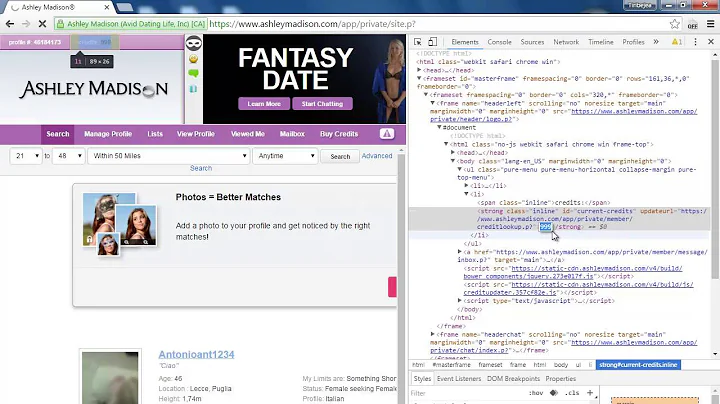Expand the script type text/javascript node
This screenshot has height=404, width=720.
[459, 301]
